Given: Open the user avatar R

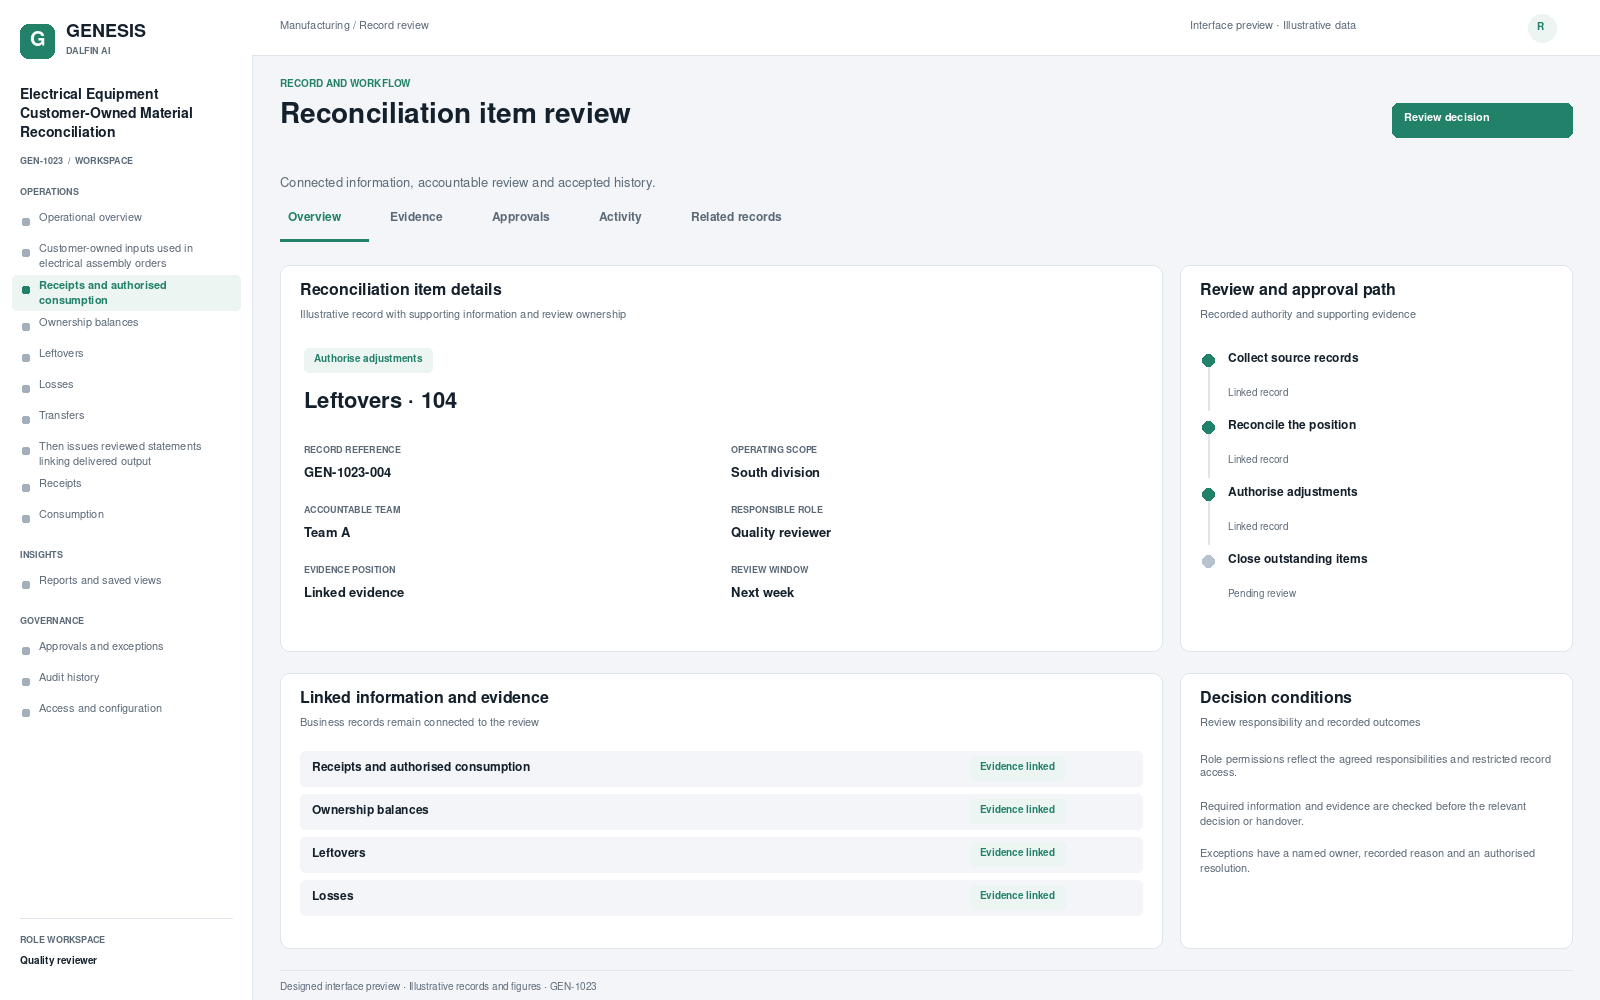Looking at the screenshot, I should click(x=1541, y=27).
